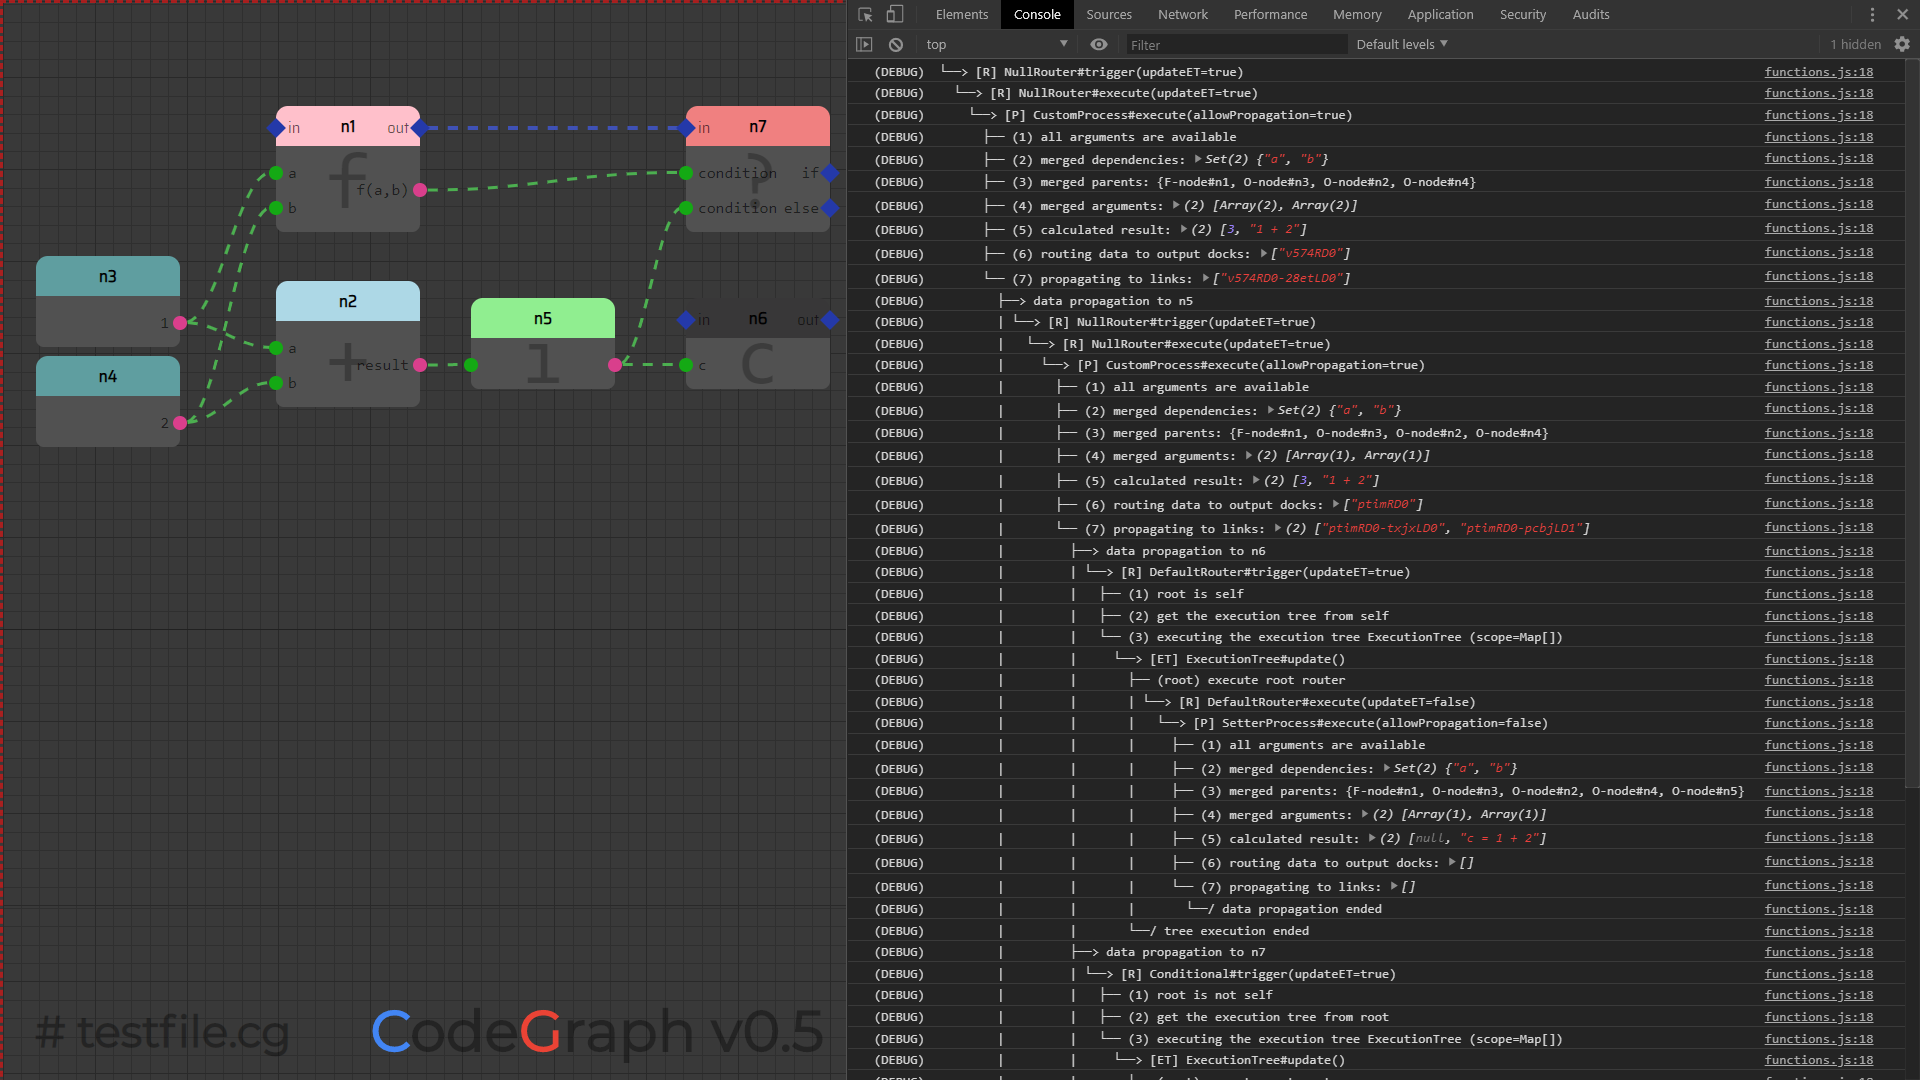Open DevTools three-dot customize menu

1872,14
